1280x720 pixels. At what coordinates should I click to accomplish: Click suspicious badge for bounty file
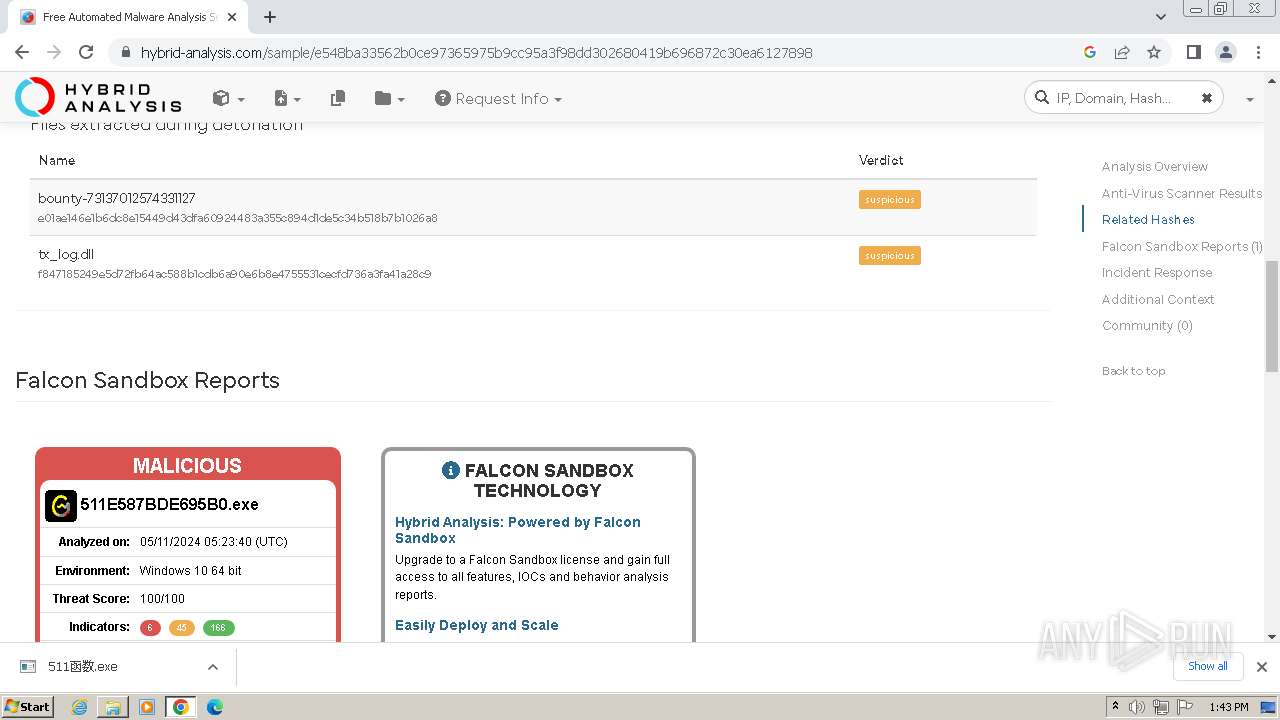889,199
